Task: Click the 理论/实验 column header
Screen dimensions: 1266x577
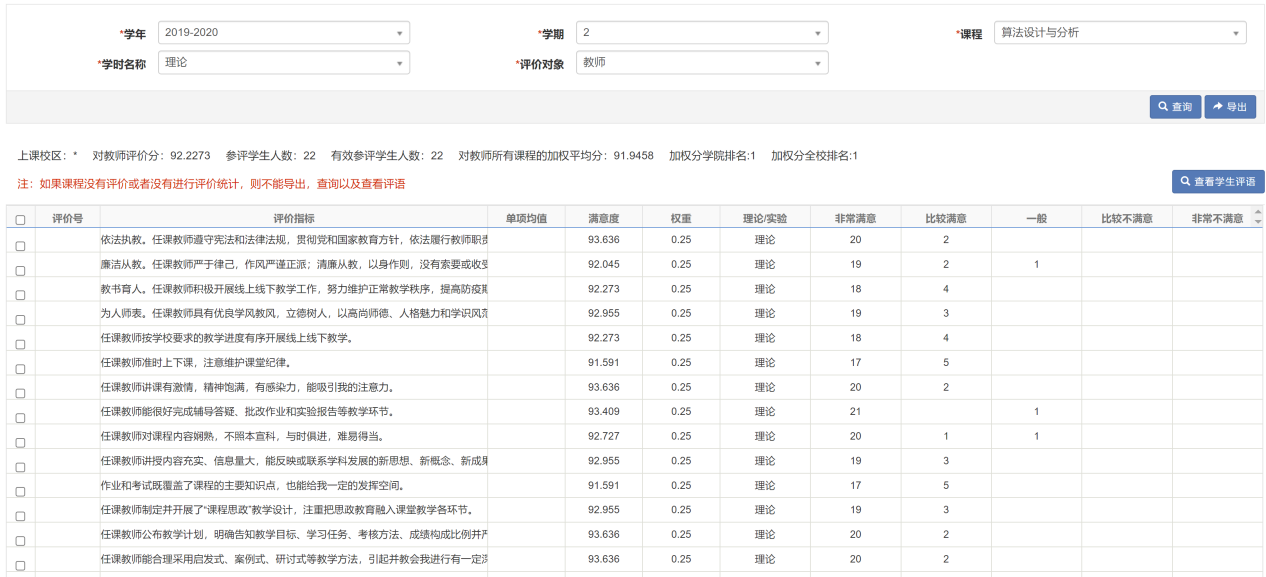Action: (765, 218)
